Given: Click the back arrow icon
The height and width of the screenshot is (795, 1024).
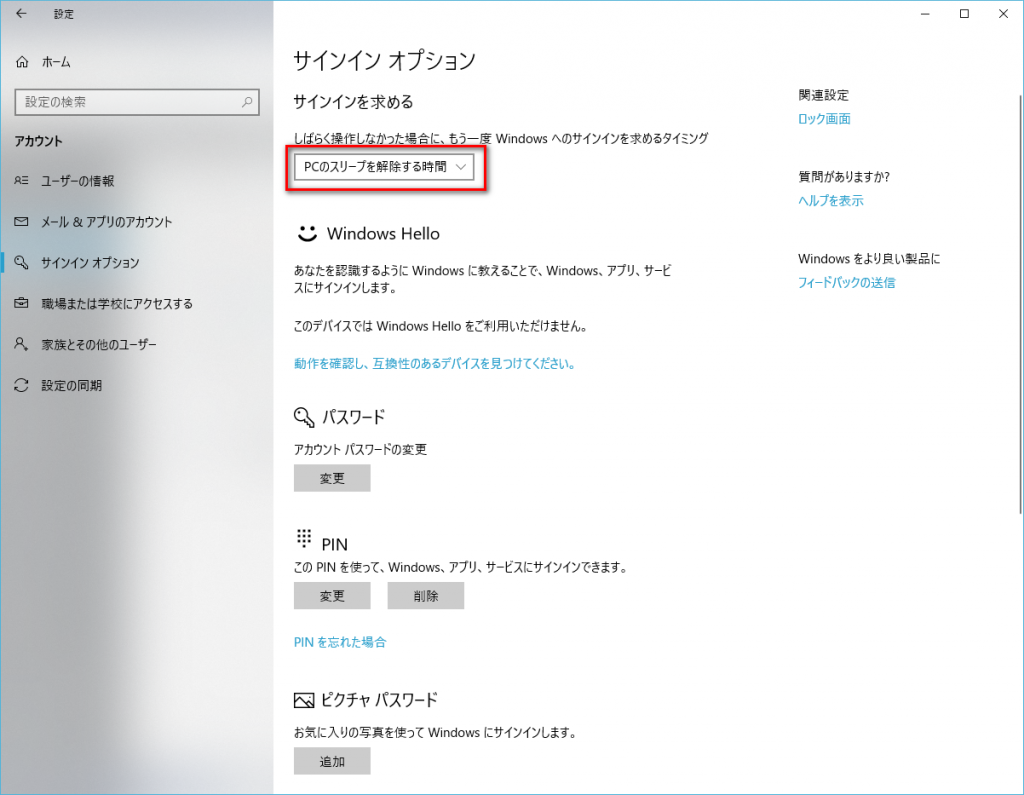Looking at the screenshot, I should [22, 14].
